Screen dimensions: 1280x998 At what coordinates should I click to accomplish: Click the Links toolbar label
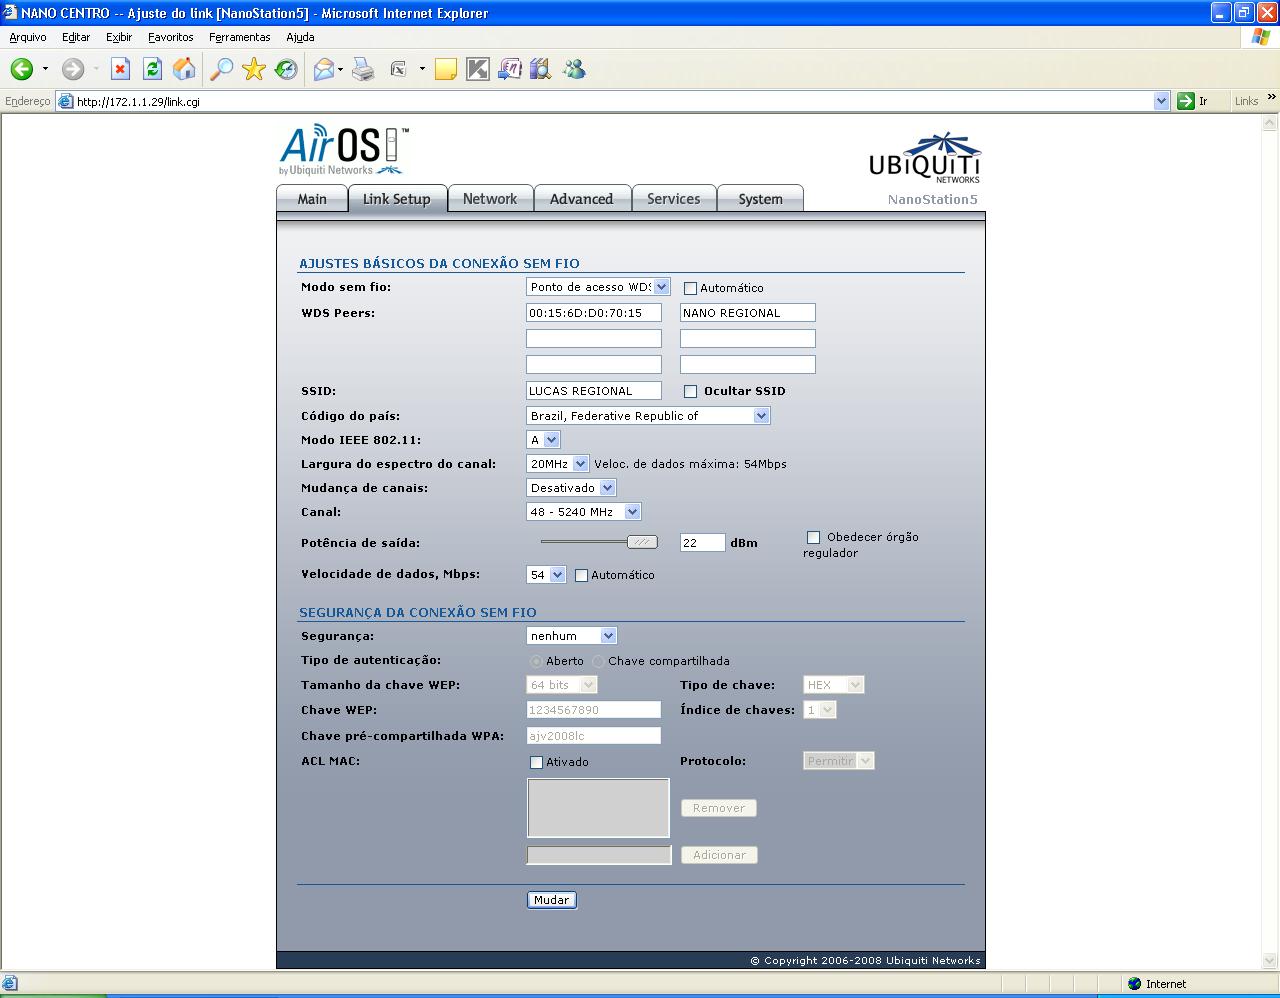[x=1246, y=101]
